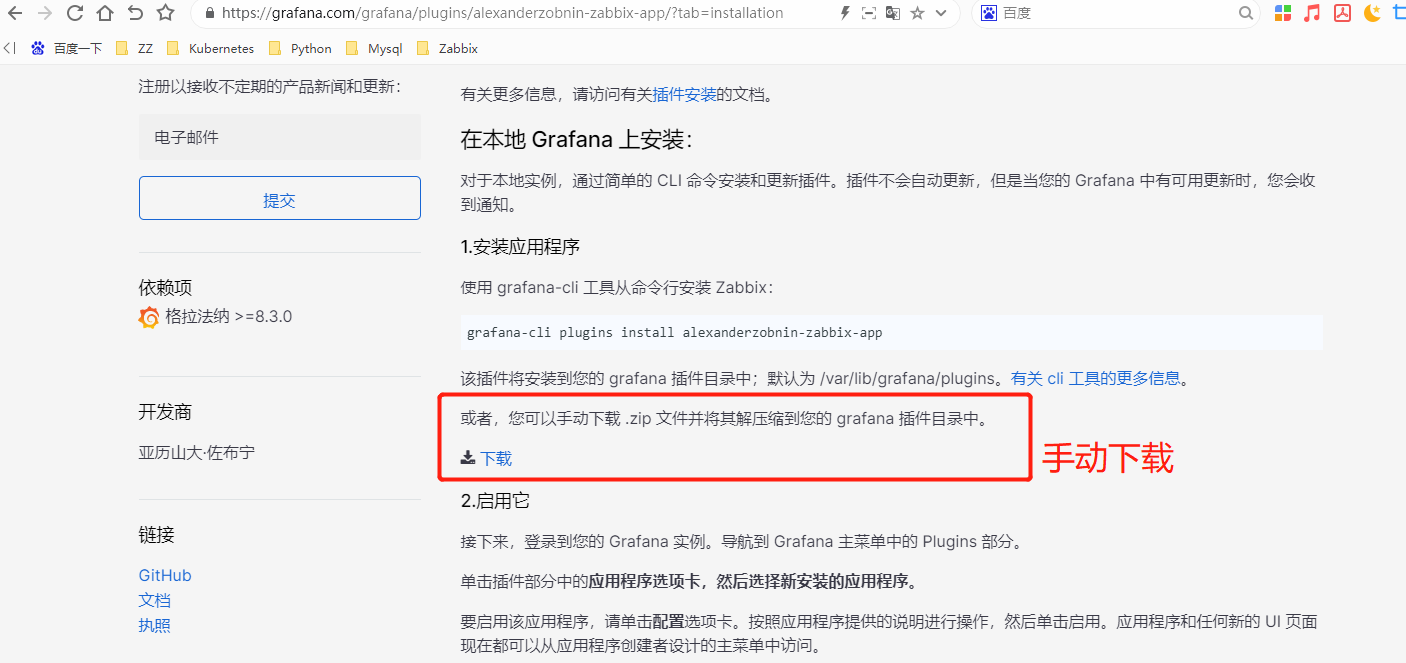
Task: Click the Grafana logo next to 格拉法纳
Action: (149, 317)
